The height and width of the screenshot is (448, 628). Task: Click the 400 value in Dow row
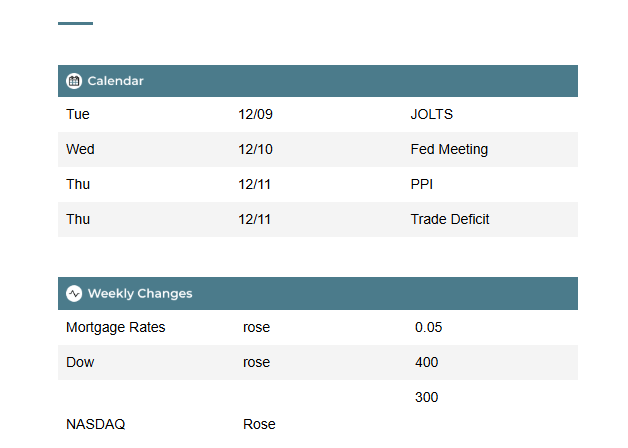coord(426,362)
